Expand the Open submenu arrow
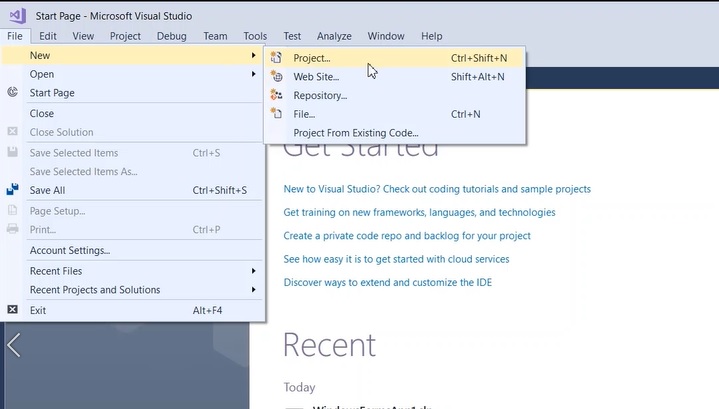The width and height of the screenshot is (719, 409). pyautogui.click(x=254, y=74)
